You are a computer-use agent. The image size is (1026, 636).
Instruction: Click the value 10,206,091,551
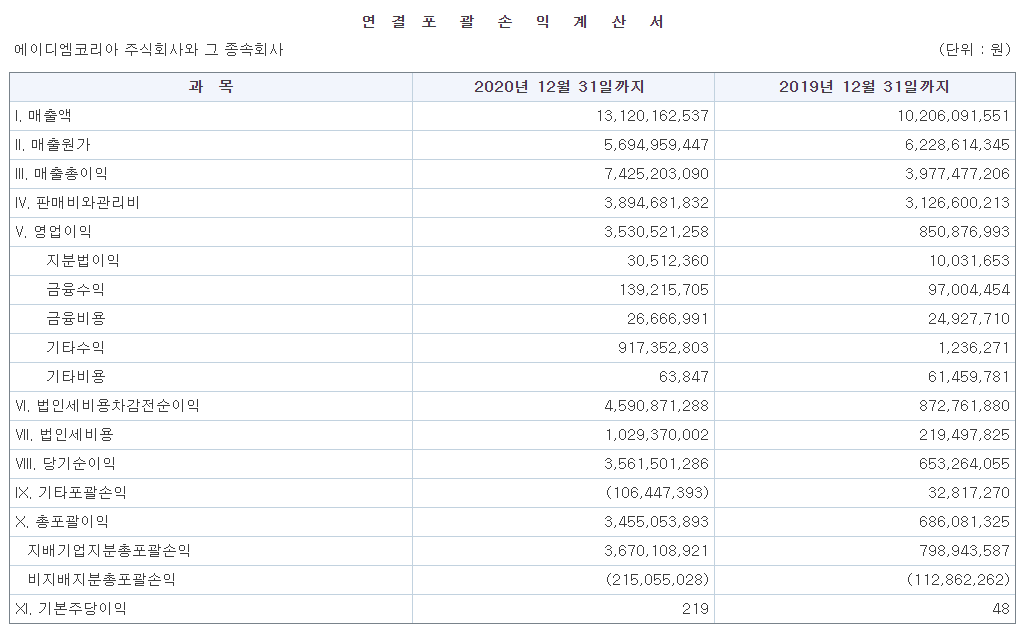[953, 116]
